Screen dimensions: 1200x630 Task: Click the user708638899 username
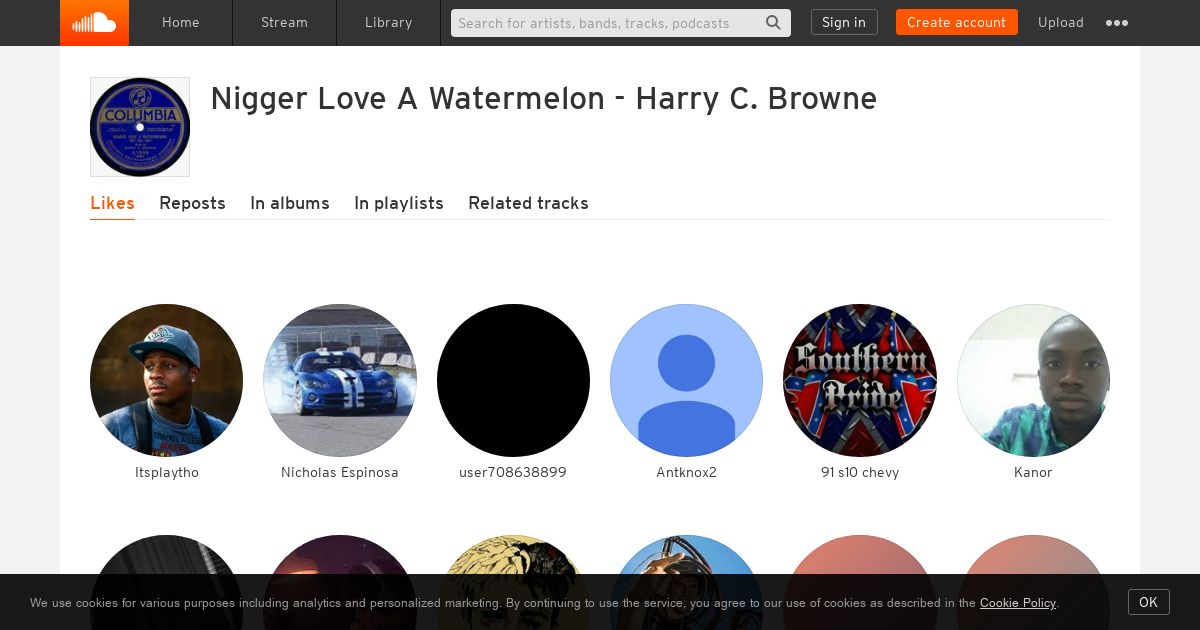click(513, 473)
